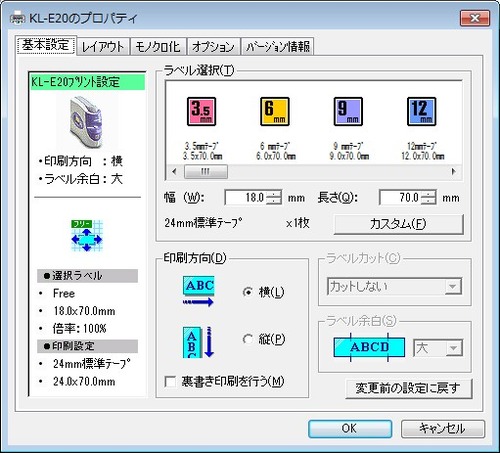Click the 印刷方向 : 横 summary line
Viewport: 500px width, 453px height.
pyautogui.click(x=81, y=161)
